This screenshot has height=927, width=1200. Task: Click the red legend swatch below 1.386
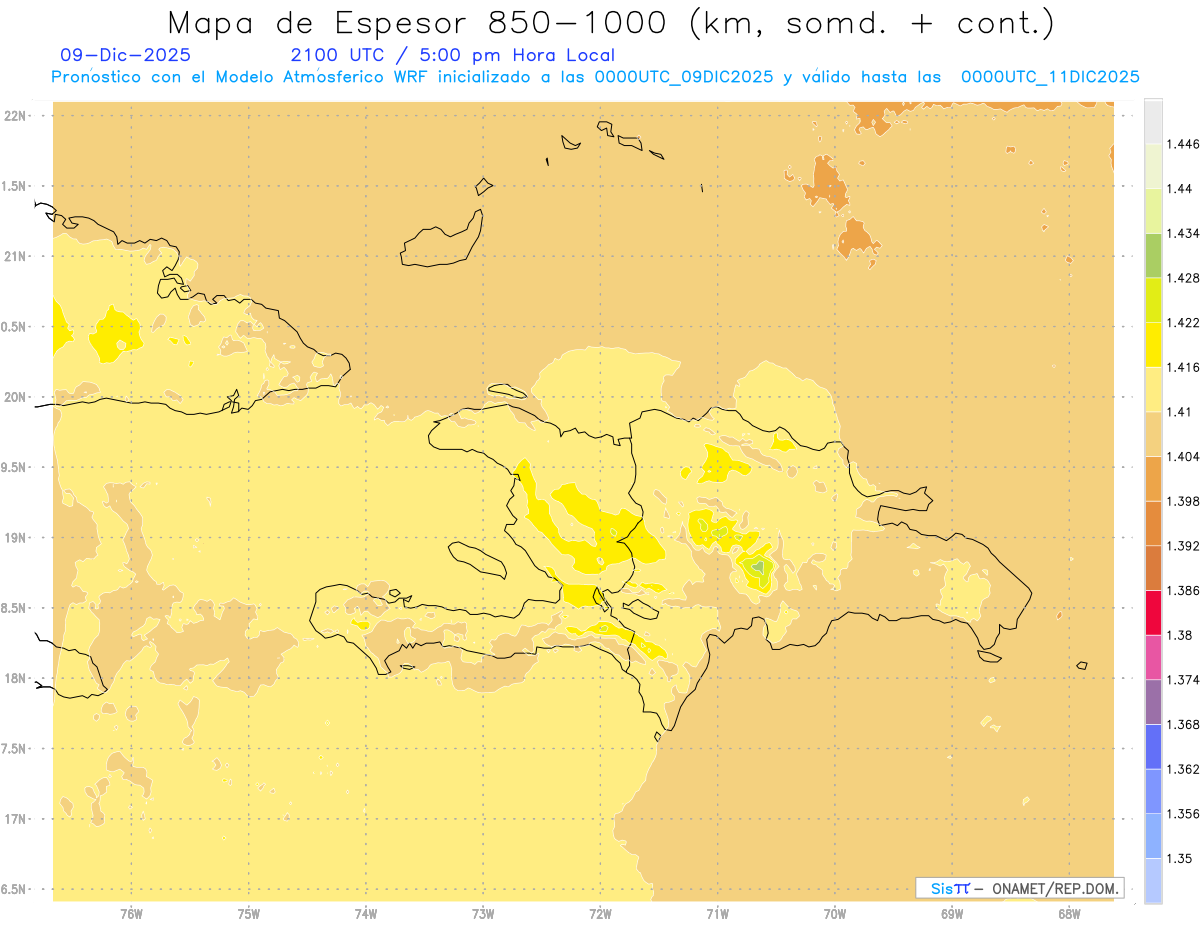click(1153, 612)
